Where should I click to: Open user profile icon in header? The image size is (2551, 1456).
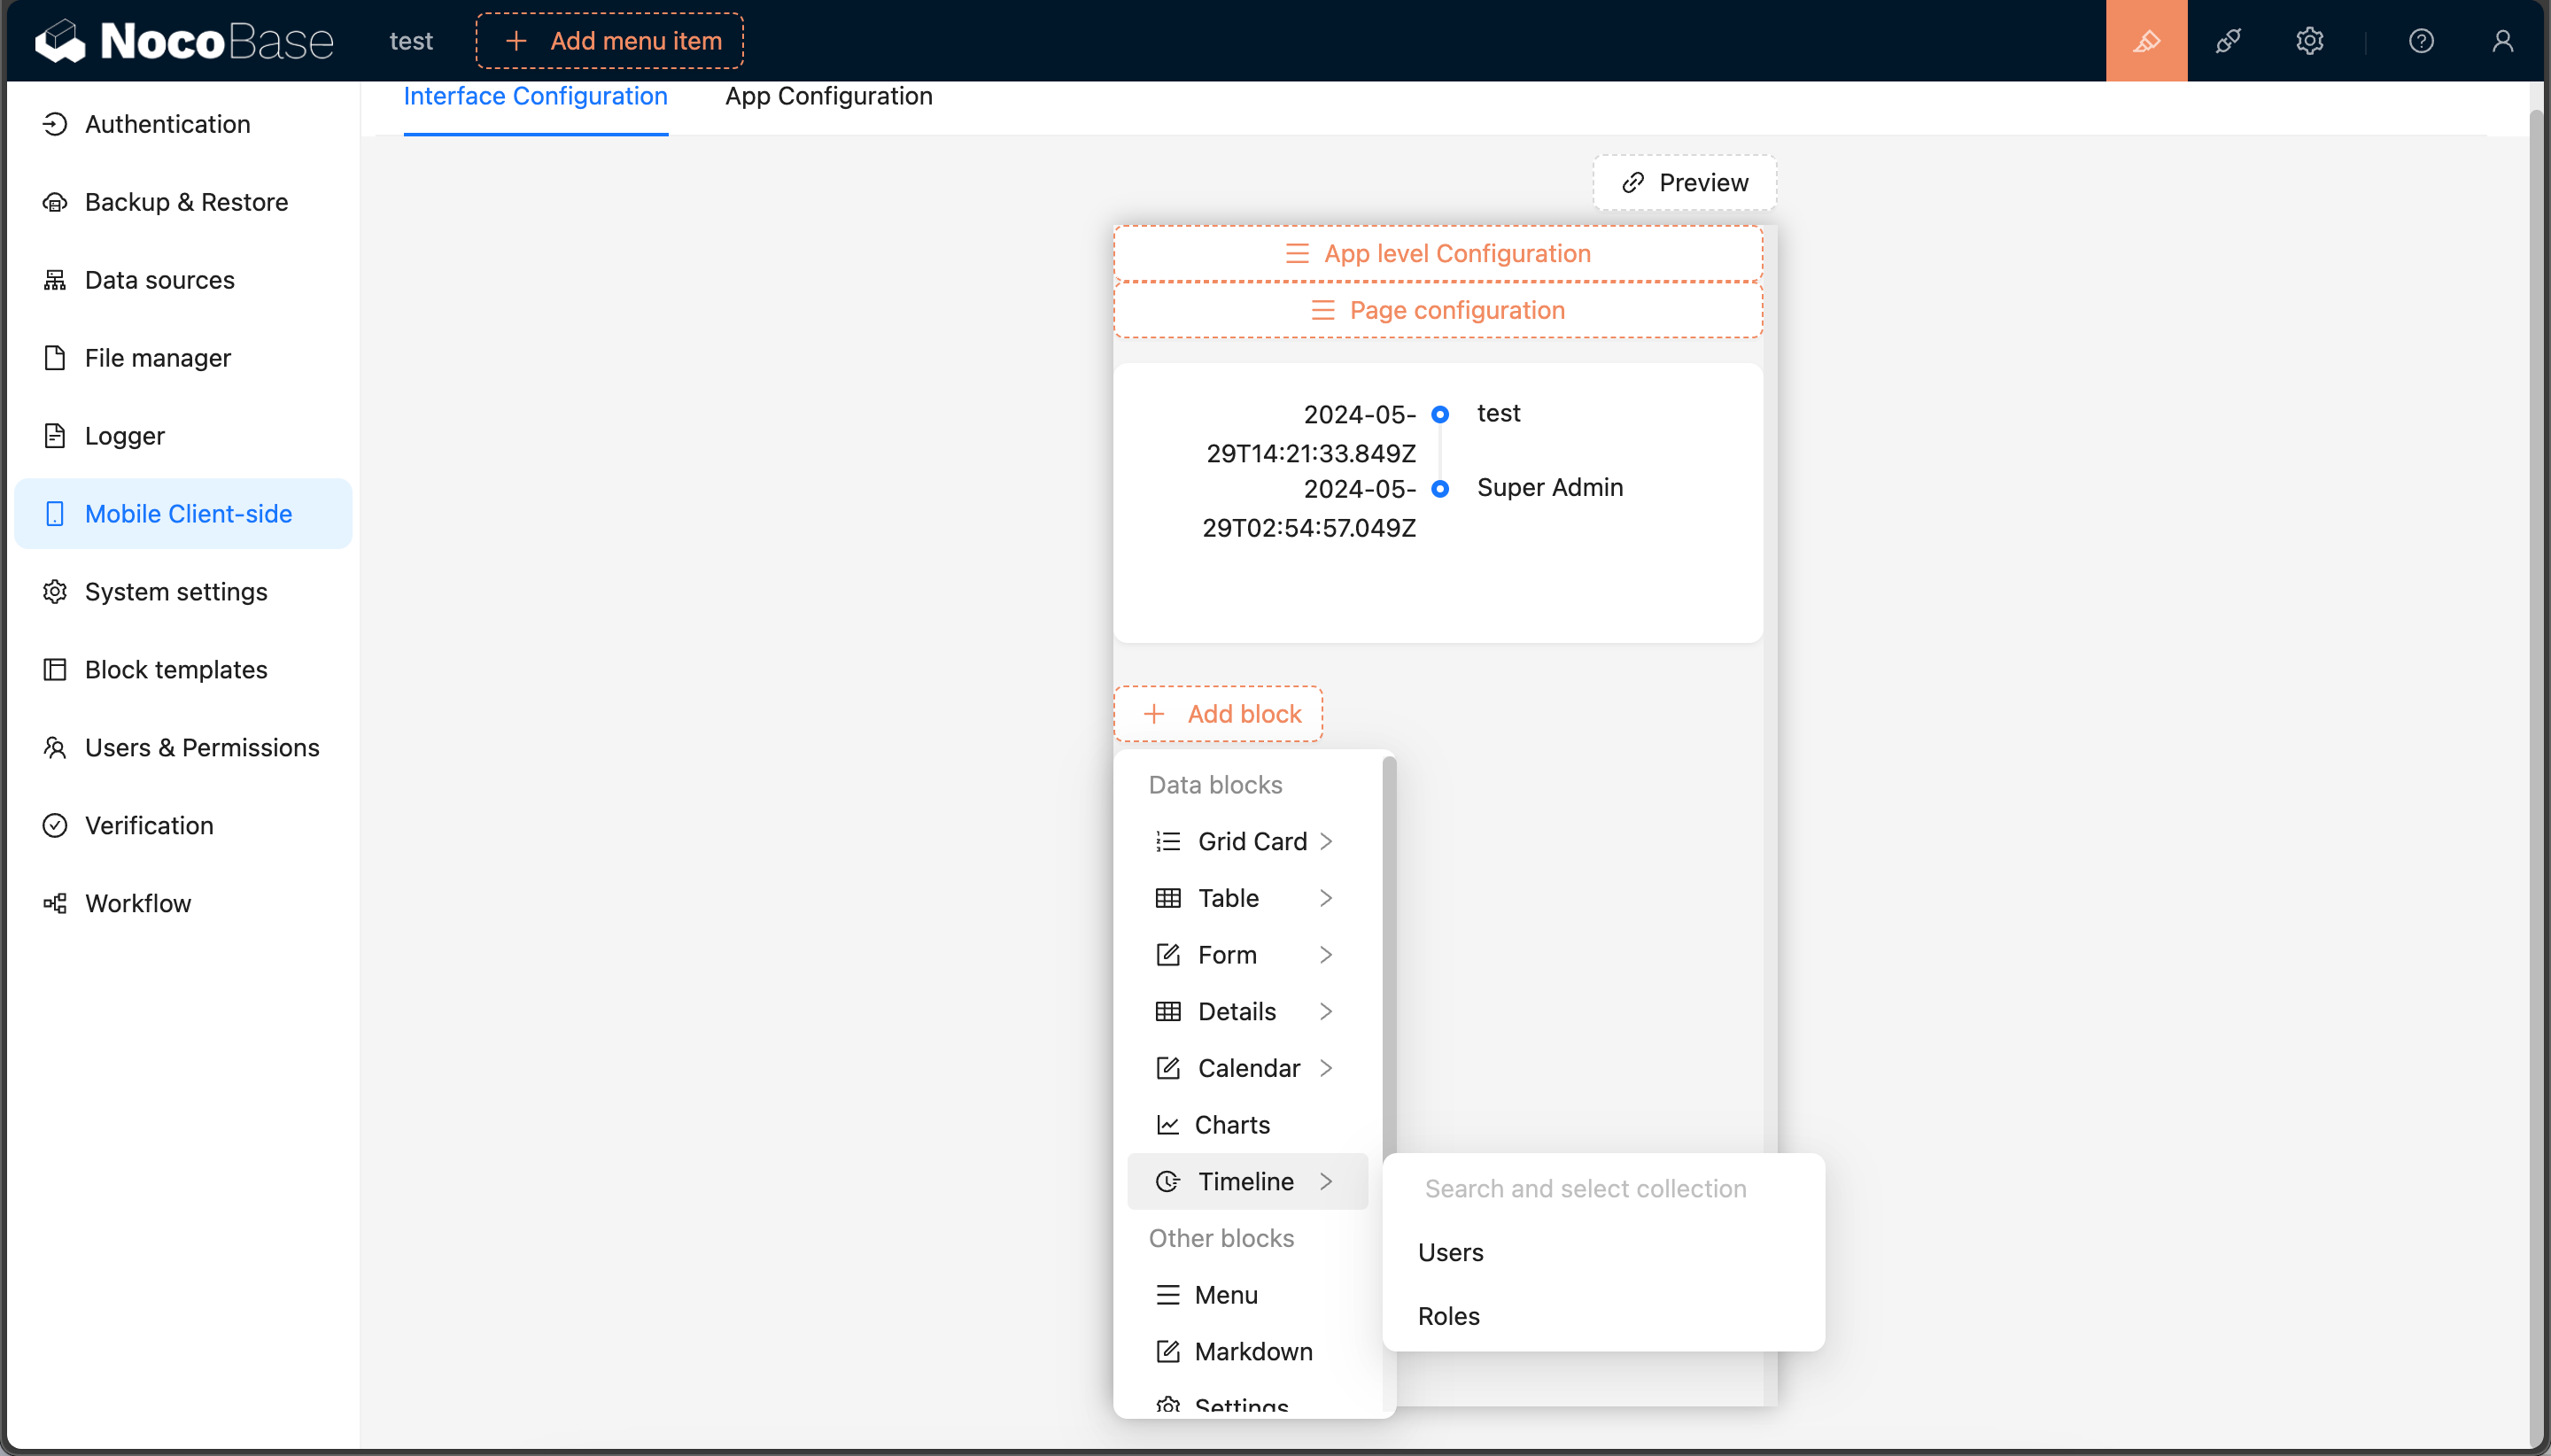point(2502,41)
